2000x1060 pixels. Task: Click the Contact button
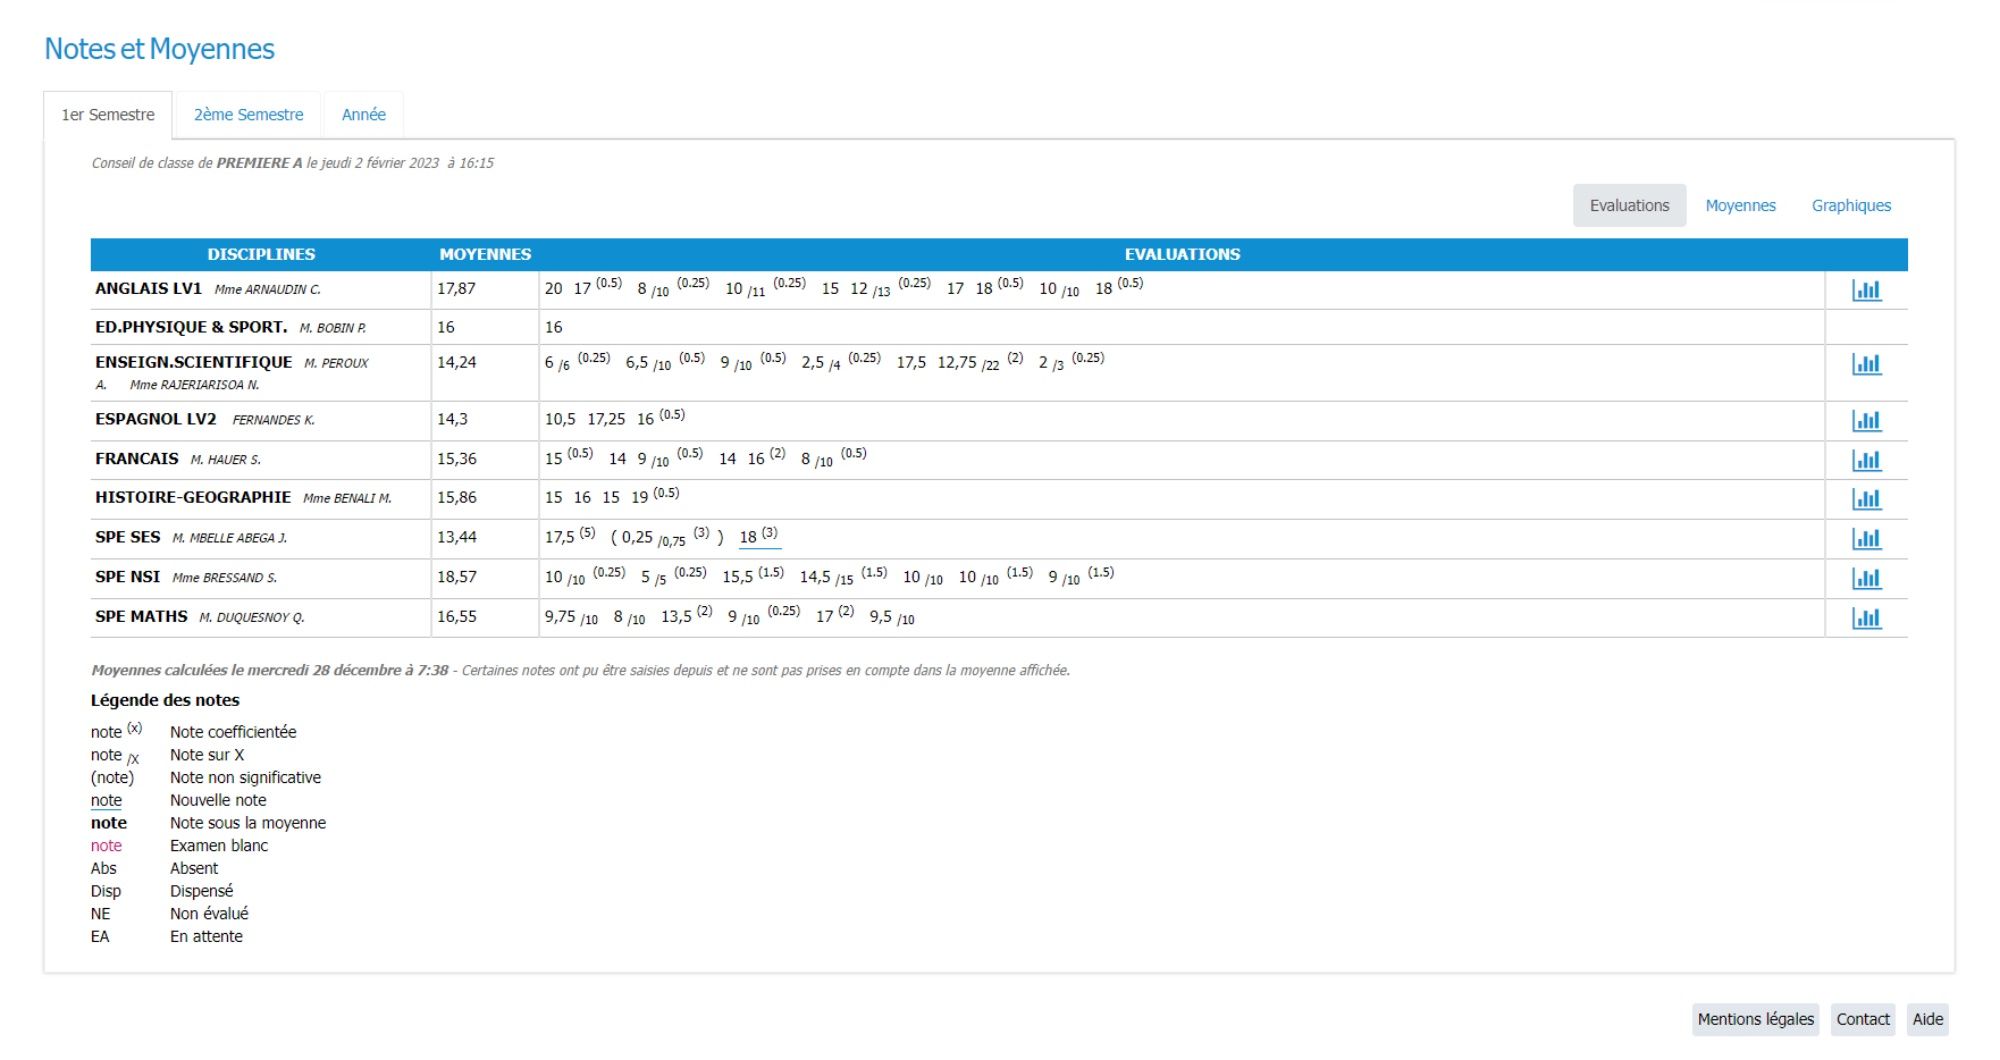(1862, 1019)
